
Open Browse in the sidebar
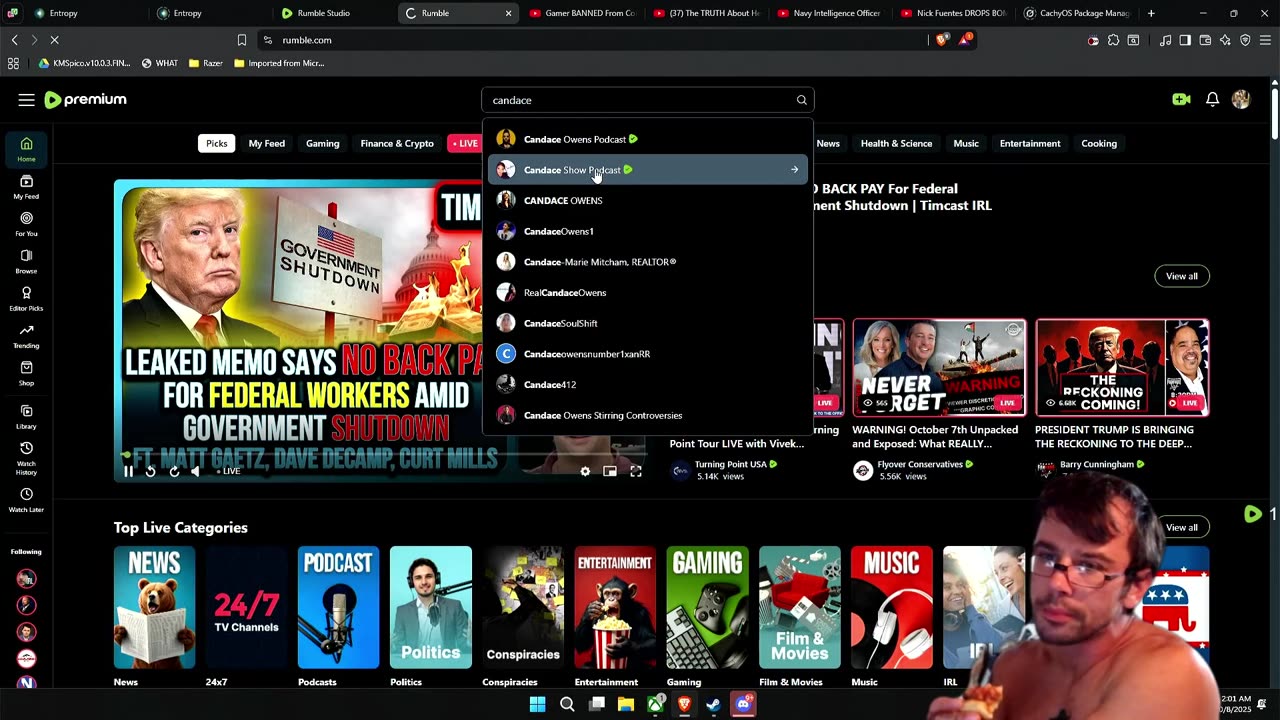(x=26, y=261)
